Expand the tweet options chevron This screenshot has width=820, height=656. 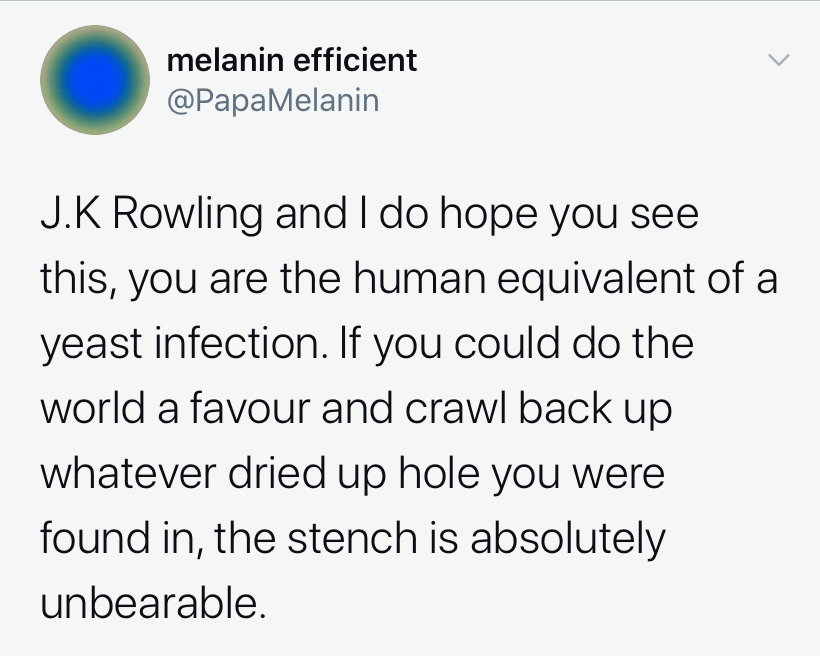778,62
